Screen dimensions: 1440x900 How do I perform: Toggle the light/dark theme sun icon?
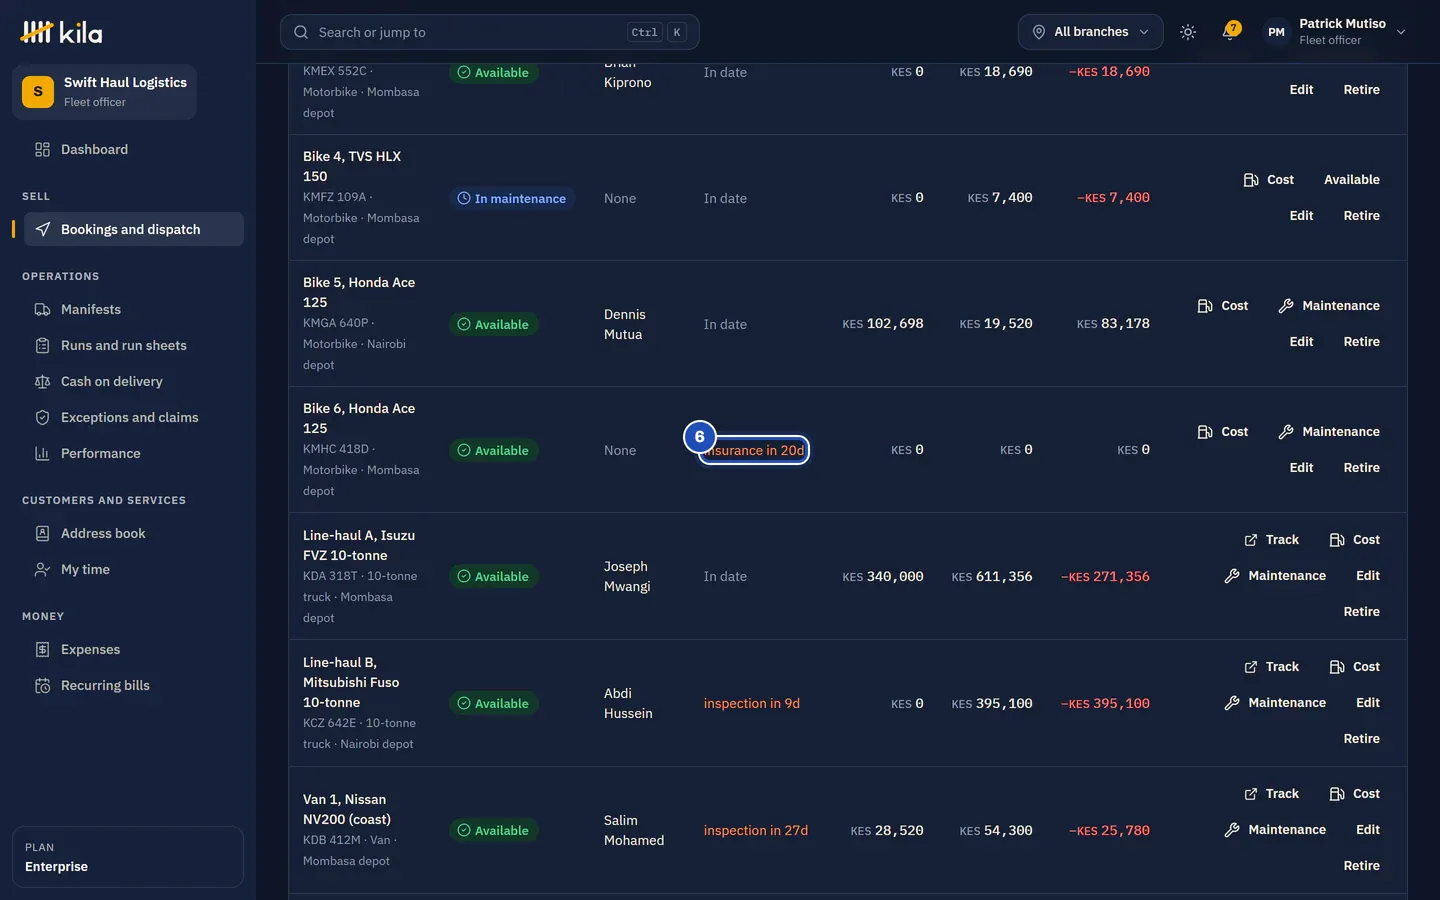[x=1188, y=32]
